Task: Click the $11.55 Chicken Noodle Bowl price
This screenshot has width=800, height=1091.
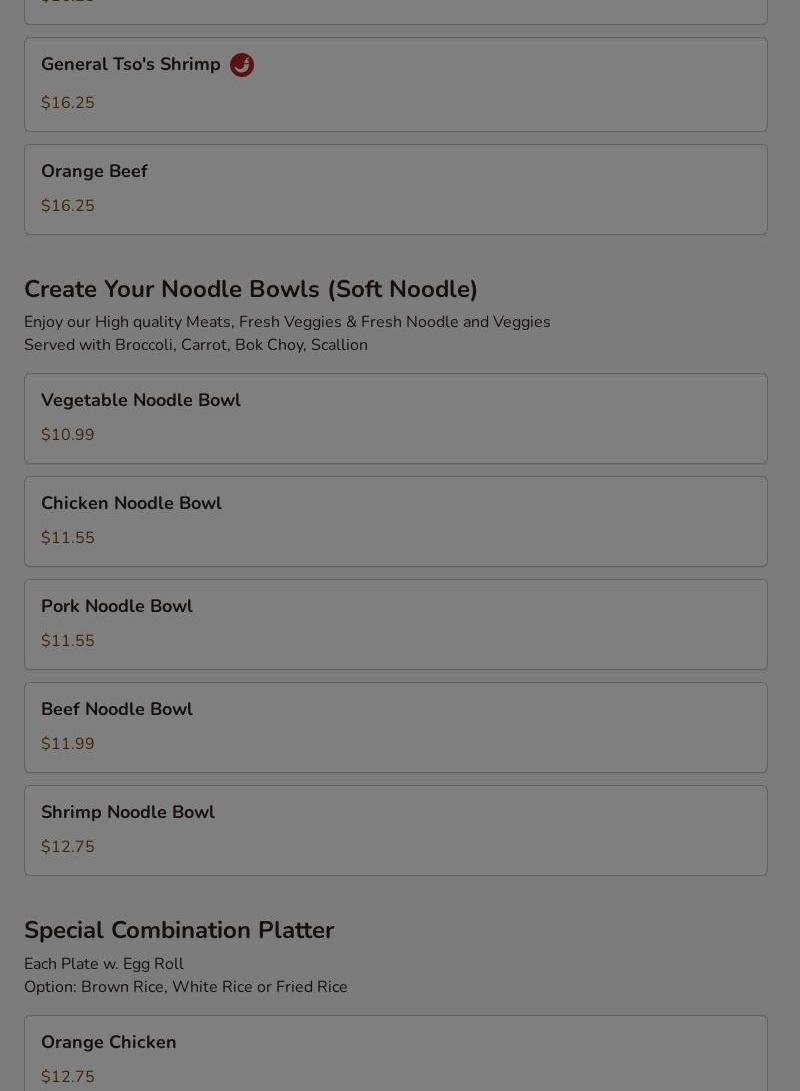Action: [x=67, y=537]
